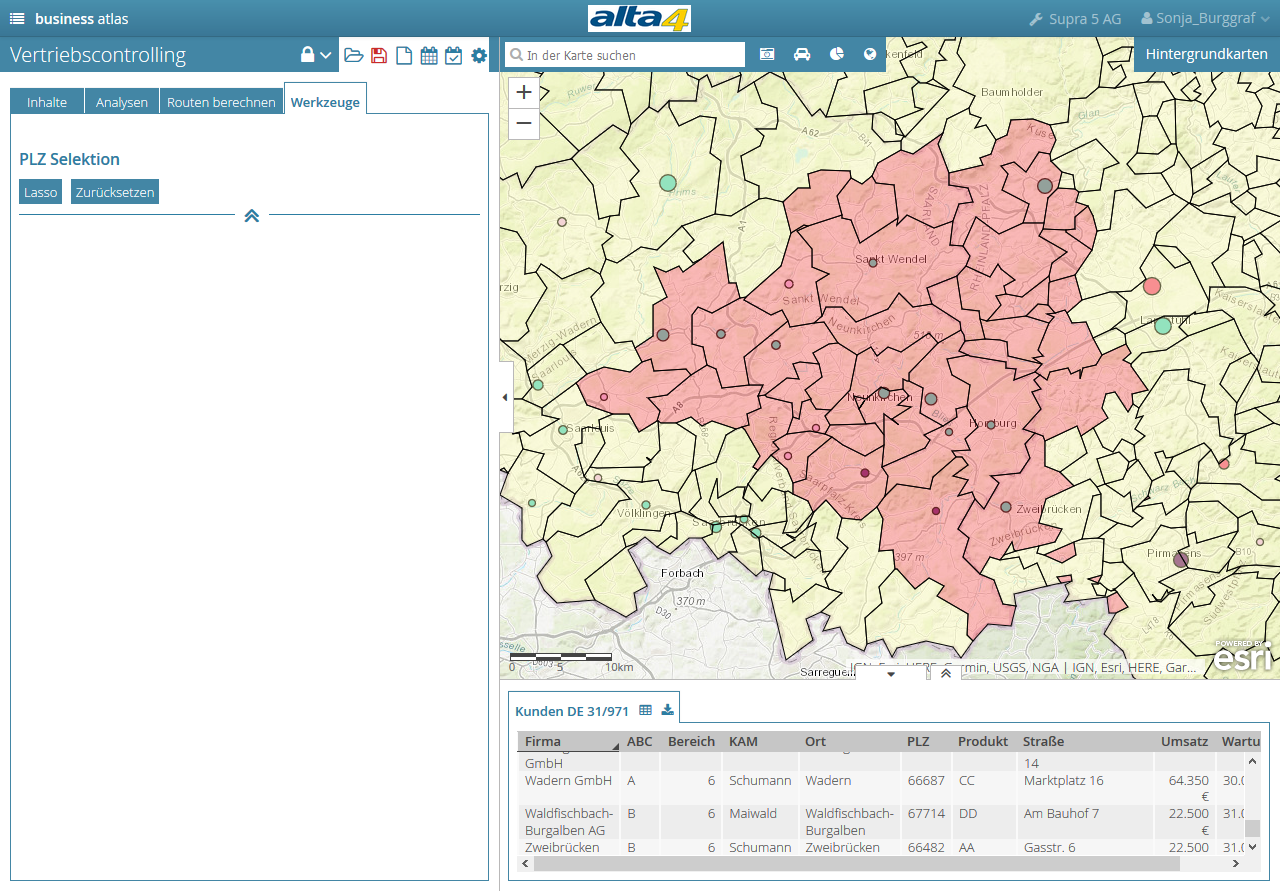Click the card icon right of map search

pos(768,54)
